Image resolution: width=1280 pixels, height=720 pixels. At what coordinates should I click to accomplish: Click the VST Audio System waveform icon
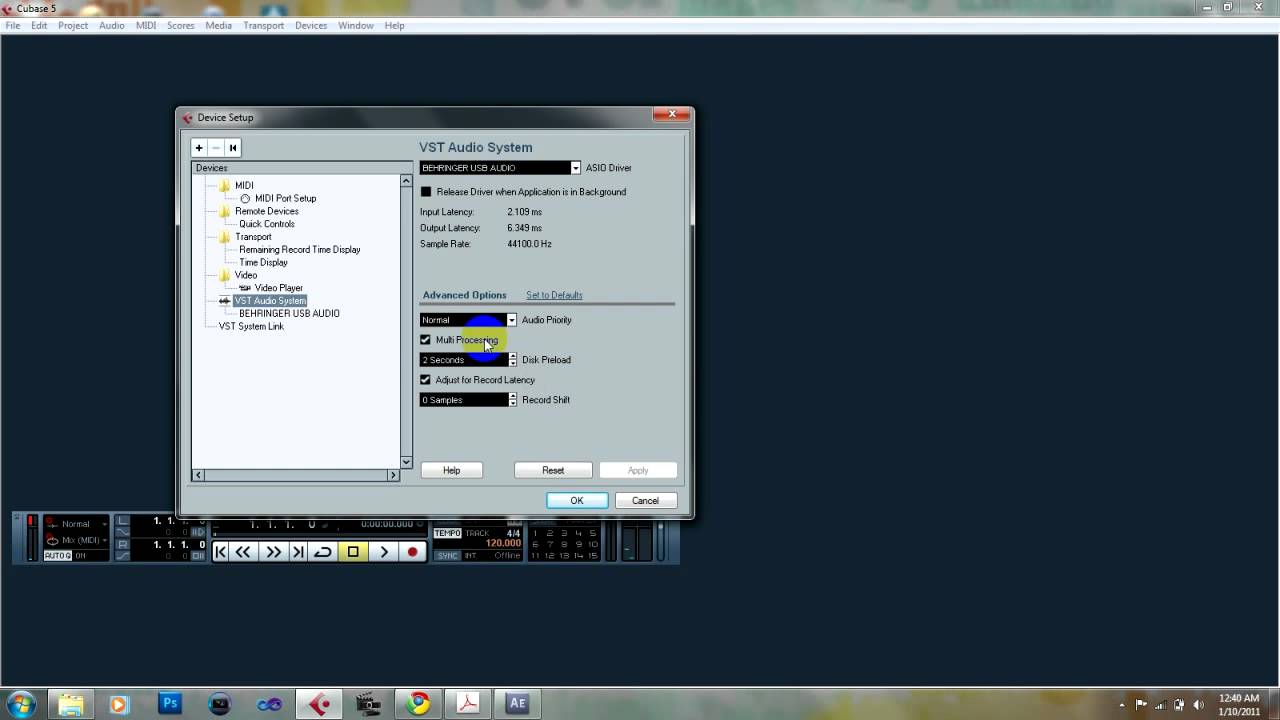pyautogui.click(x=224, y=301)
